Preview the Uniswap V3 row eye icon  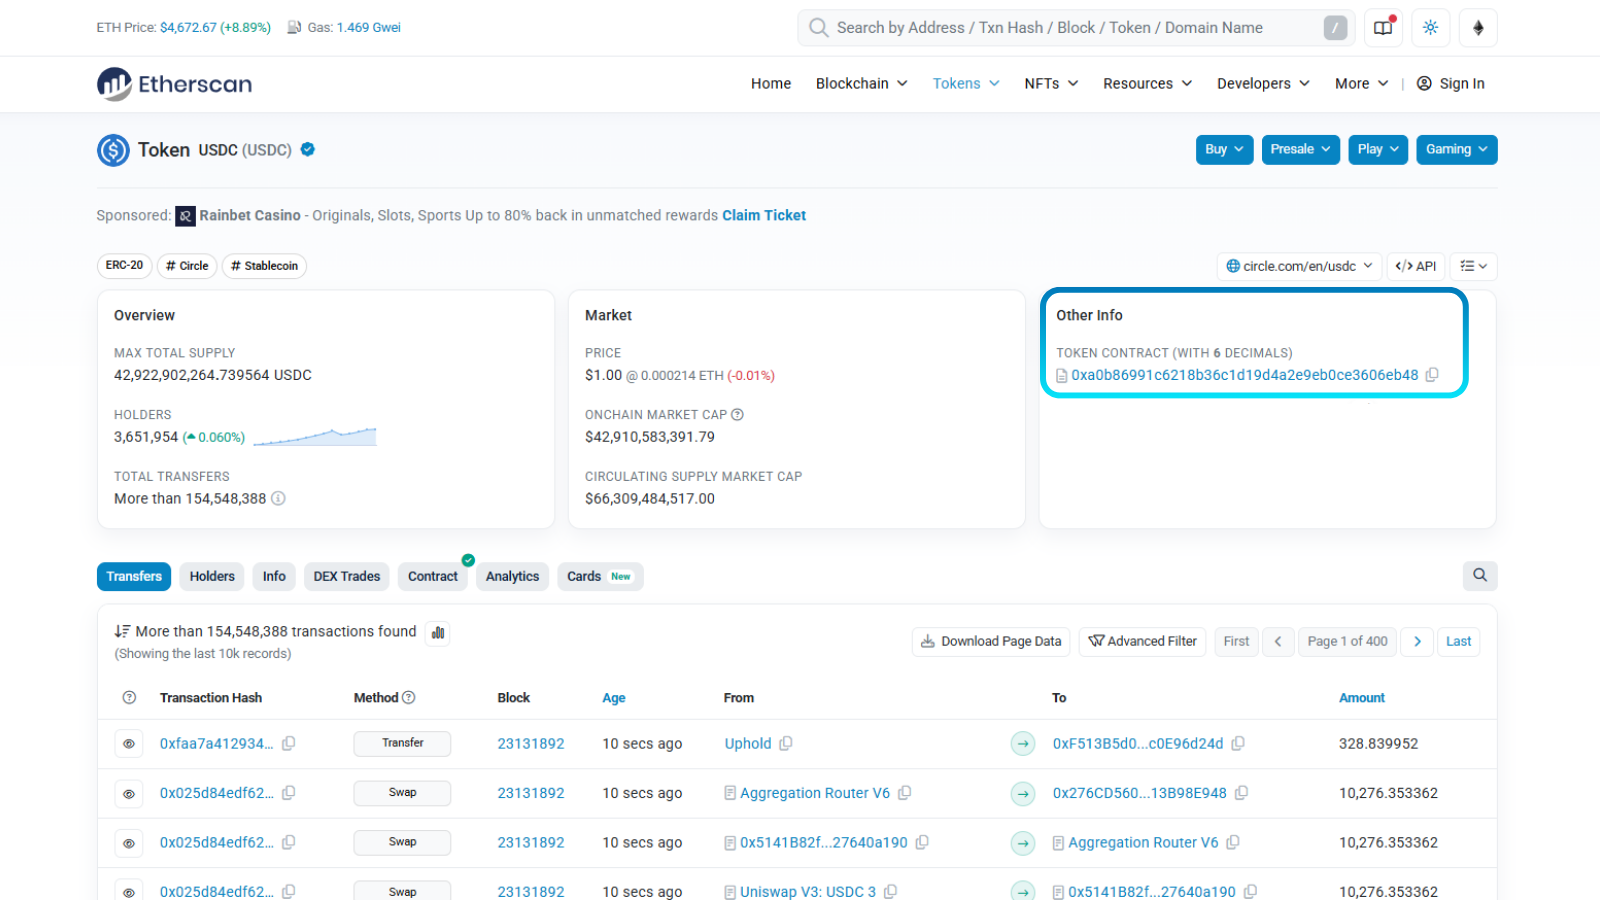coord(129,892)
